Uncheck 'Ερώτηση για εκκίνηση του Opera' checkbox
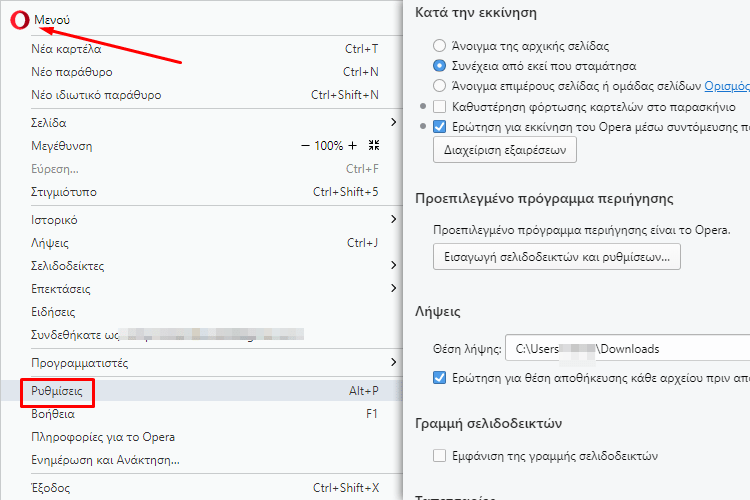This screenshot has width=750, height=500. 439,127
